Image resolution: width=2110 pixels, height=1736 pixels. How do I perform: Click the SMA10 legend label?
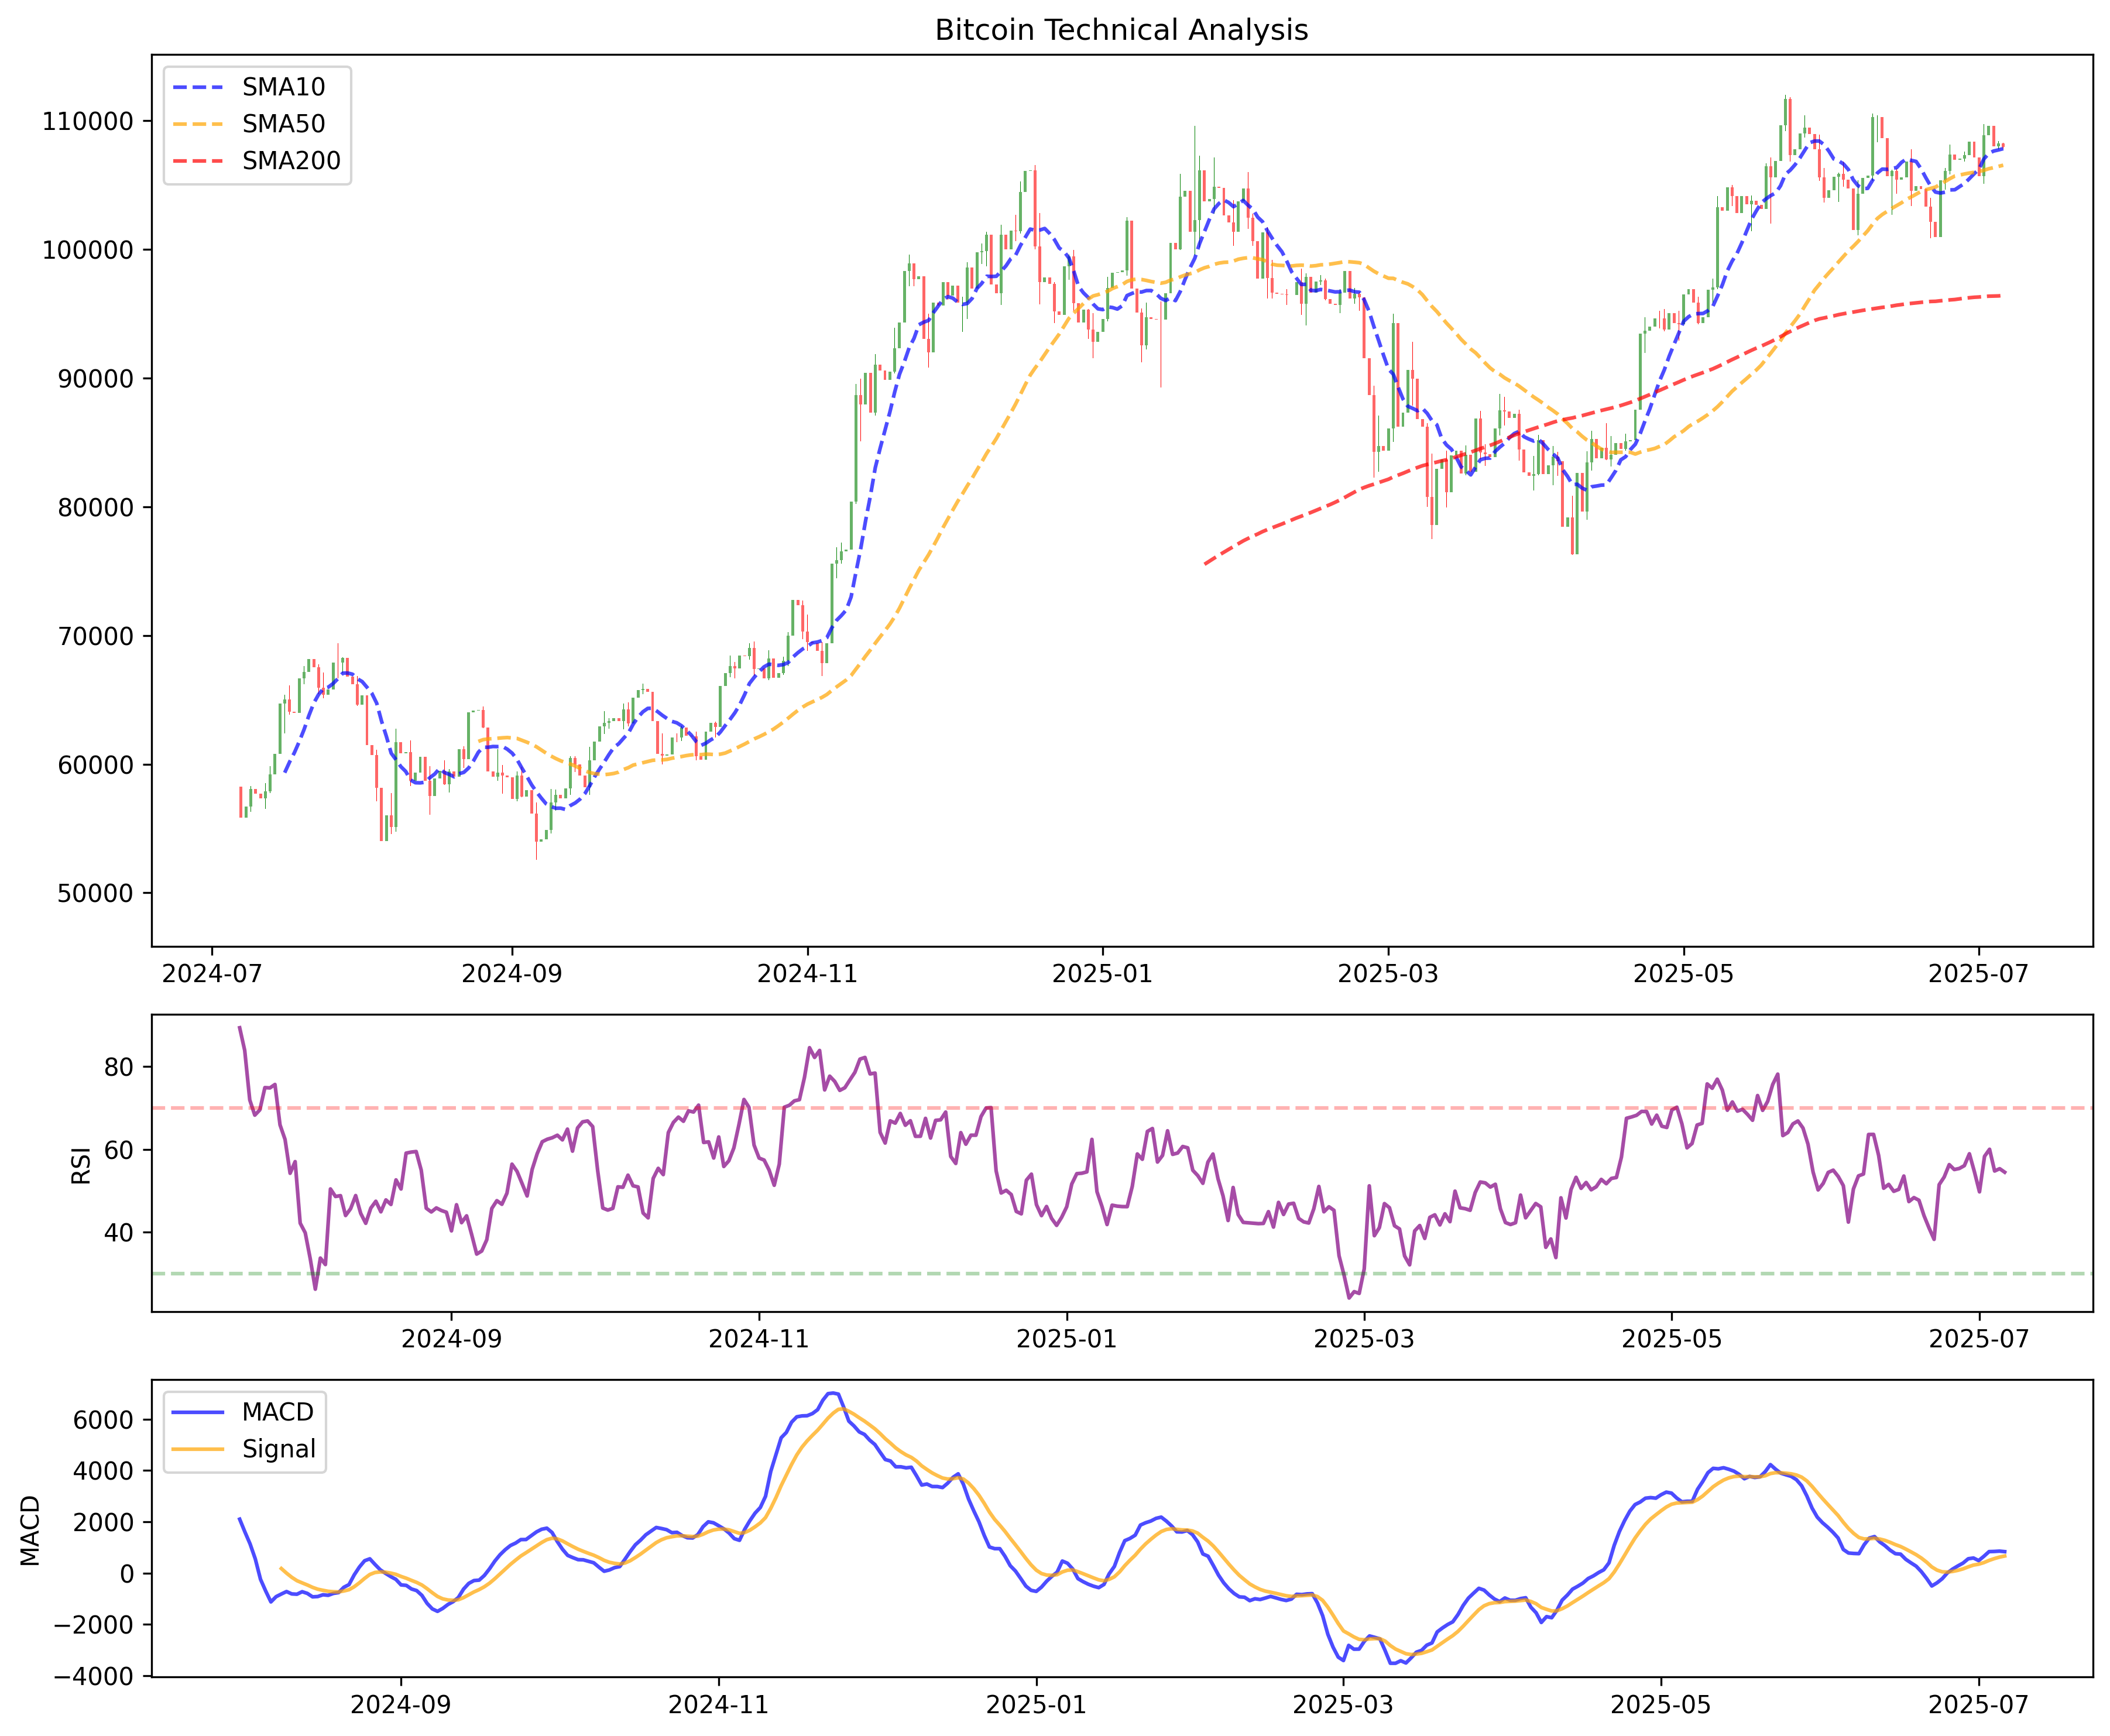click(x=283, y=87)
